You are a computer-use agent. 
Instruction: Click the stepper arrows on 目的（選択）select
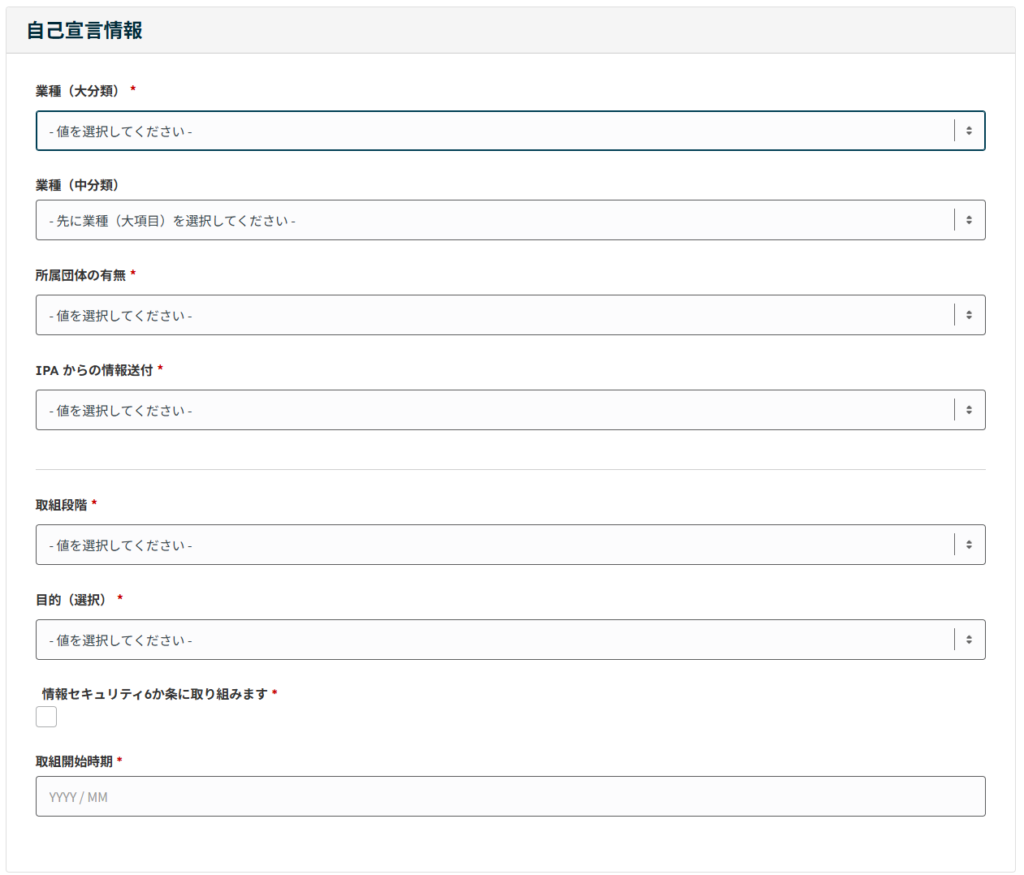click(967, 639)
